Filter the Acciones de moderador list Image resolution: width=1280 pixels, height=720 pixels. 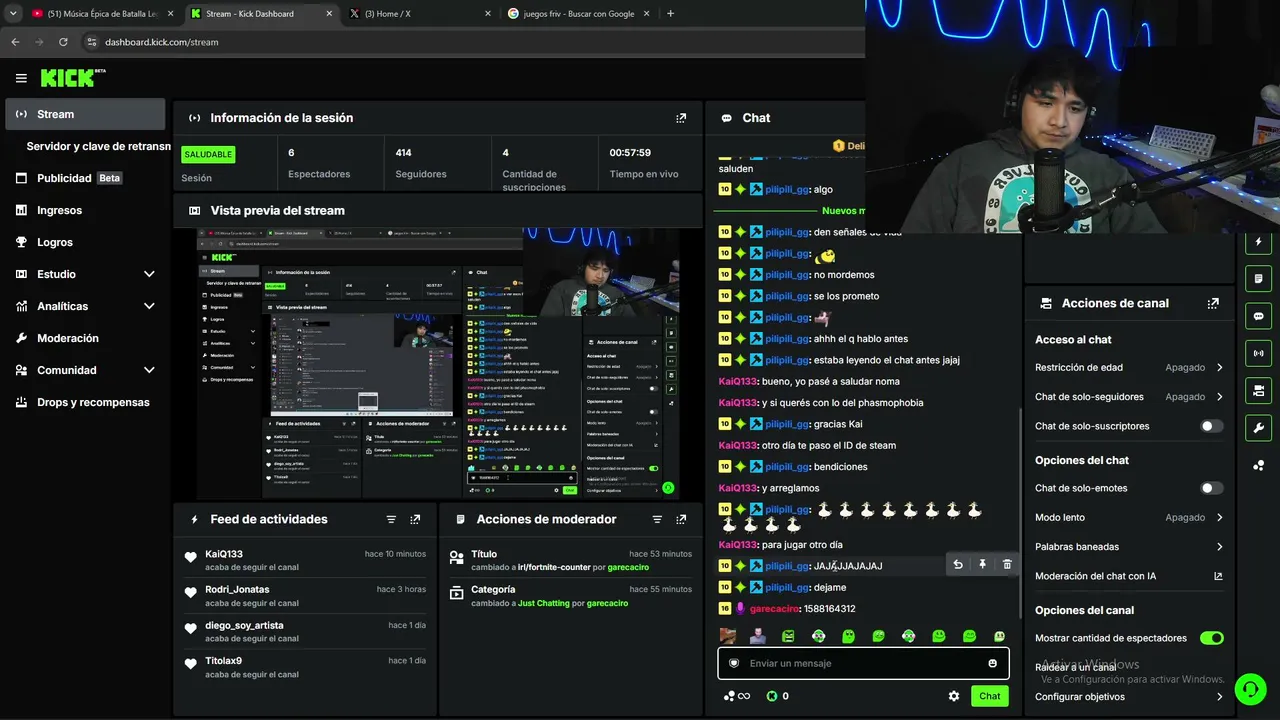pos(657,520)
